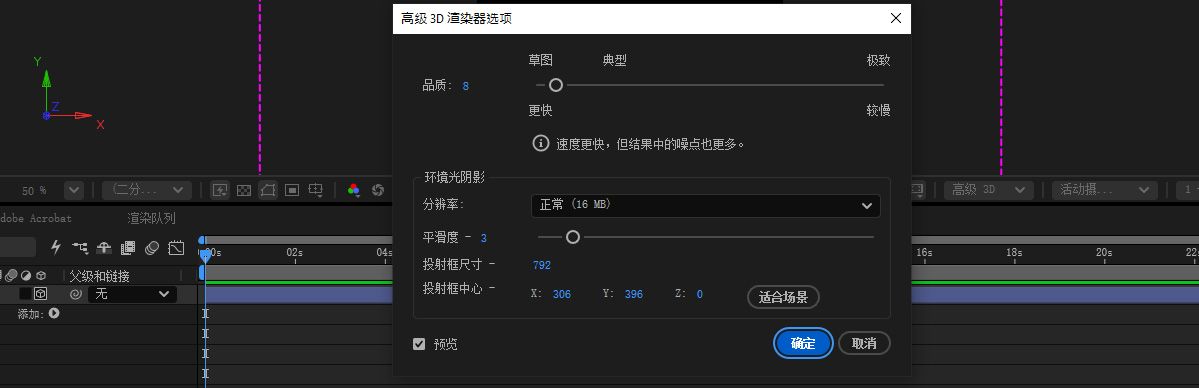Open the viewer resolution (二分...) dropdown
Image resolution: width=1199 pixels, height=388 pixels.
click(146, 190)
